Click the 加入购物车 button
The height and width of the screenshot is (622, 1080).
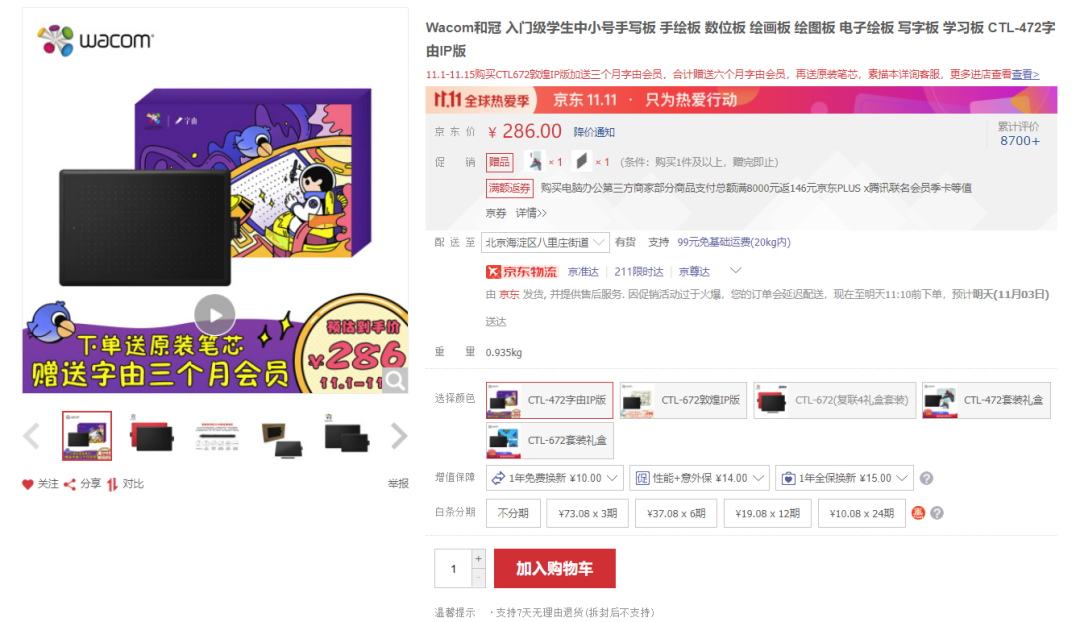click(x=554, y=568)
